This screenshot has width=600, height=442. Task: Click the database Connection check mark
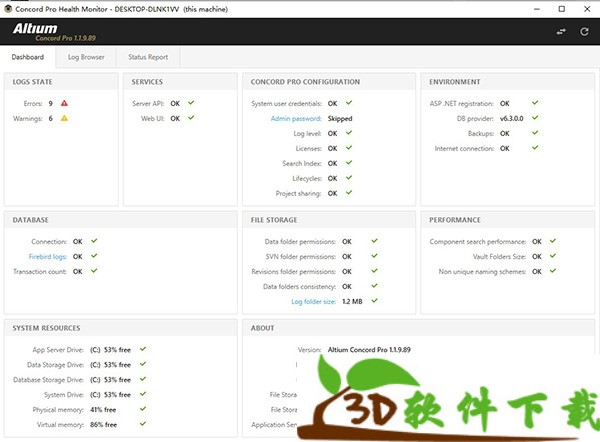[94, 241]
